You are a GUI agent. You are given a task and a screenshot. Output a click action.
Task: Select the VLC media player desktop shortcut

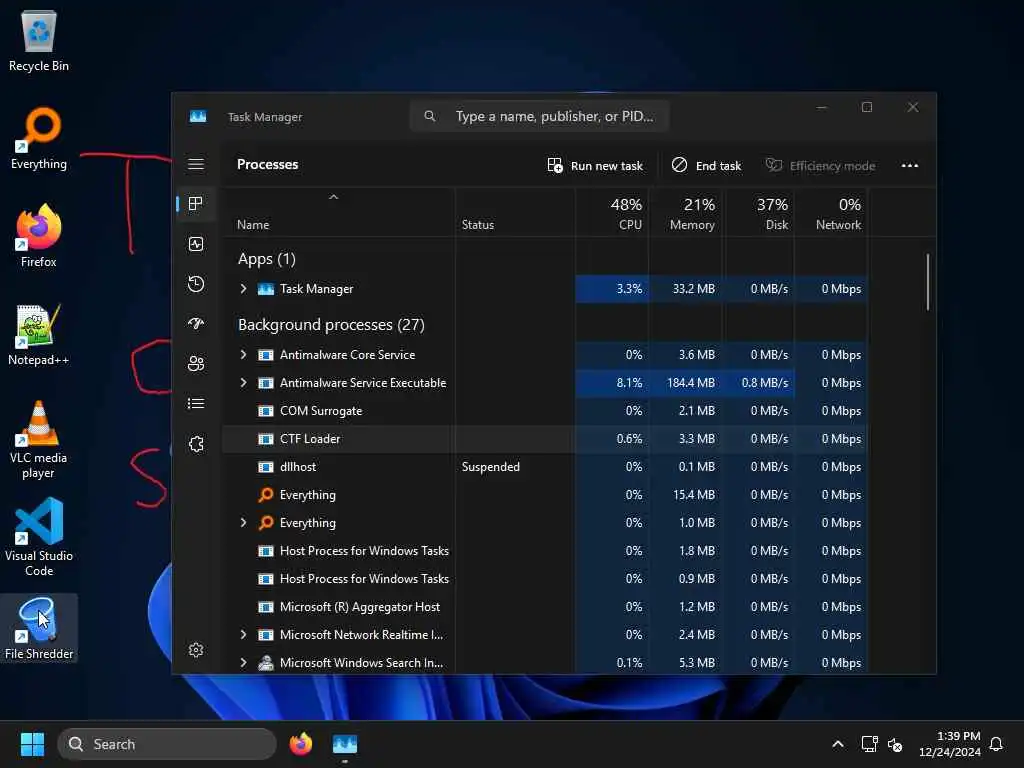tap(39, 440)
